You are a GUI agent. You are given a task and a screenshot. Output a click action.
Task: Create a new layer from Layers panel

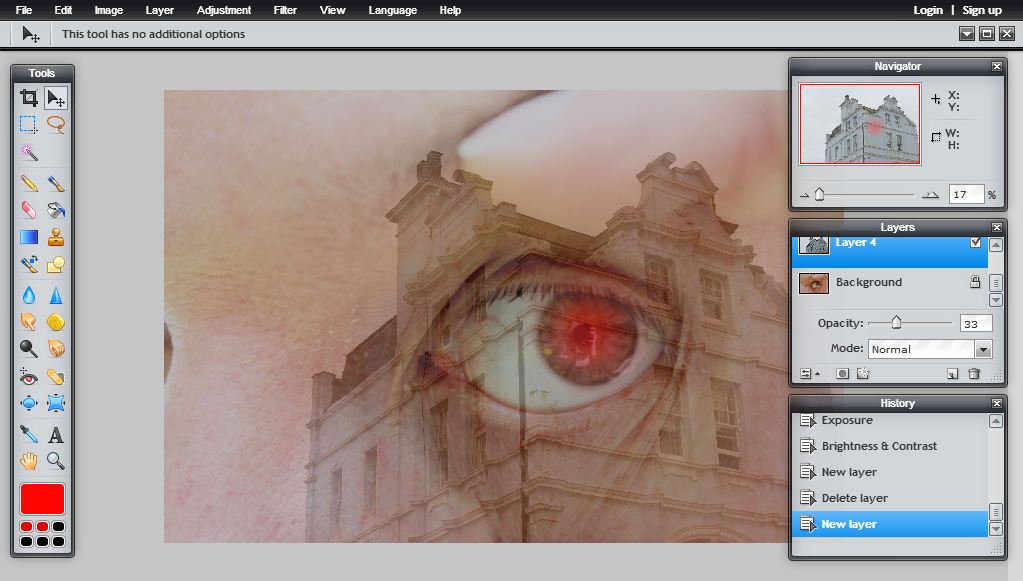(953, 374)
